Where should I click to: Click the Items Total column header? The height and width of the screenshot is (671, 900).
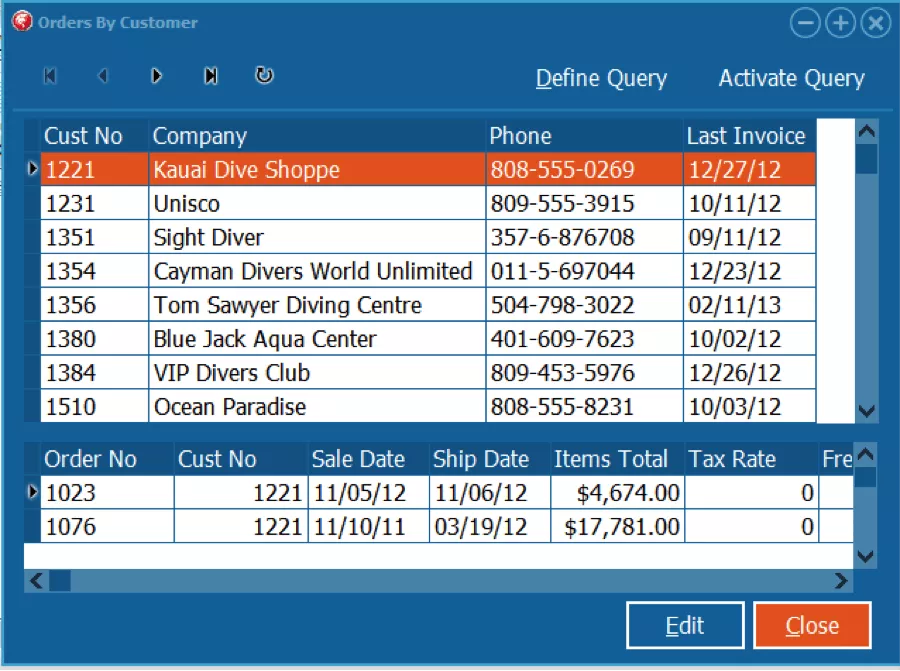(x=617, y=459)
